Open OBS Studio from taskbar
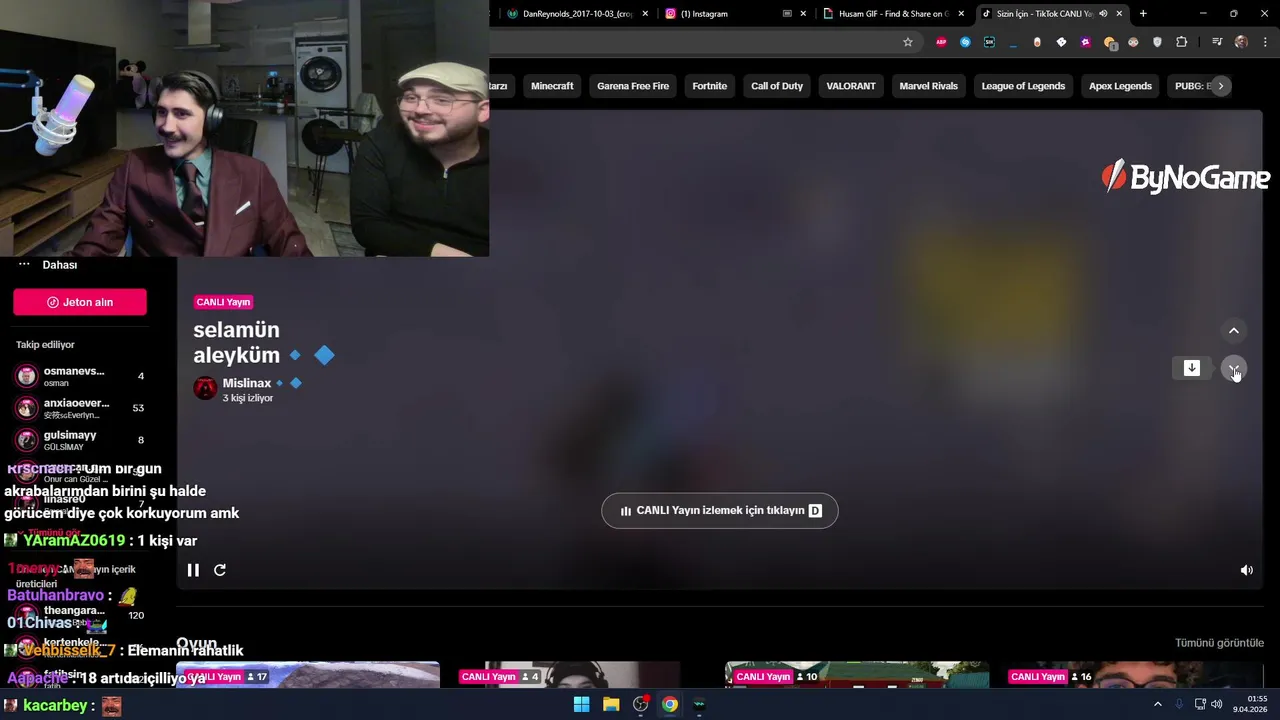Viewport: 1280px width, 720px height. (x=641, y=705)
